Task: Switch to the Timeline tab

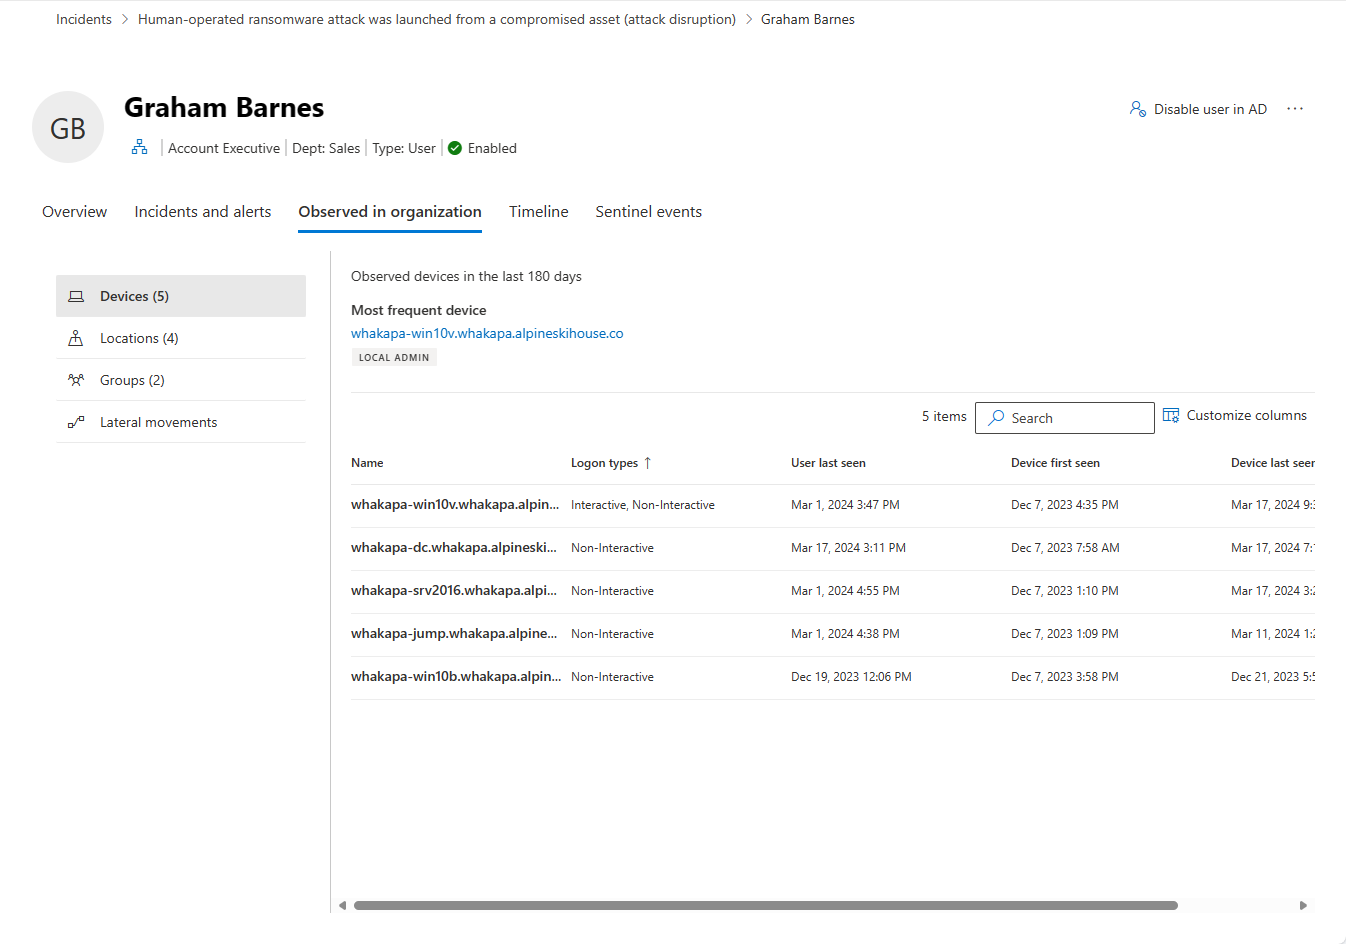Action: 538,212
